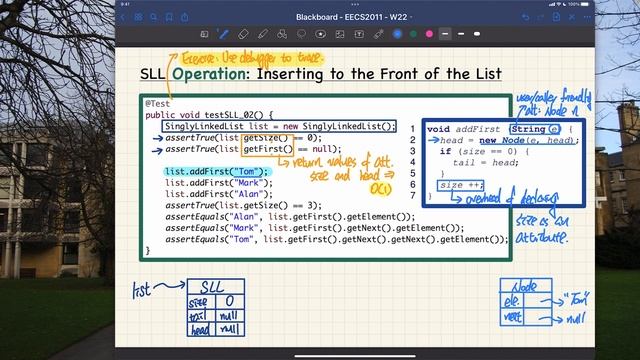Tap the battery indicator in status bar

coord(585,4)
